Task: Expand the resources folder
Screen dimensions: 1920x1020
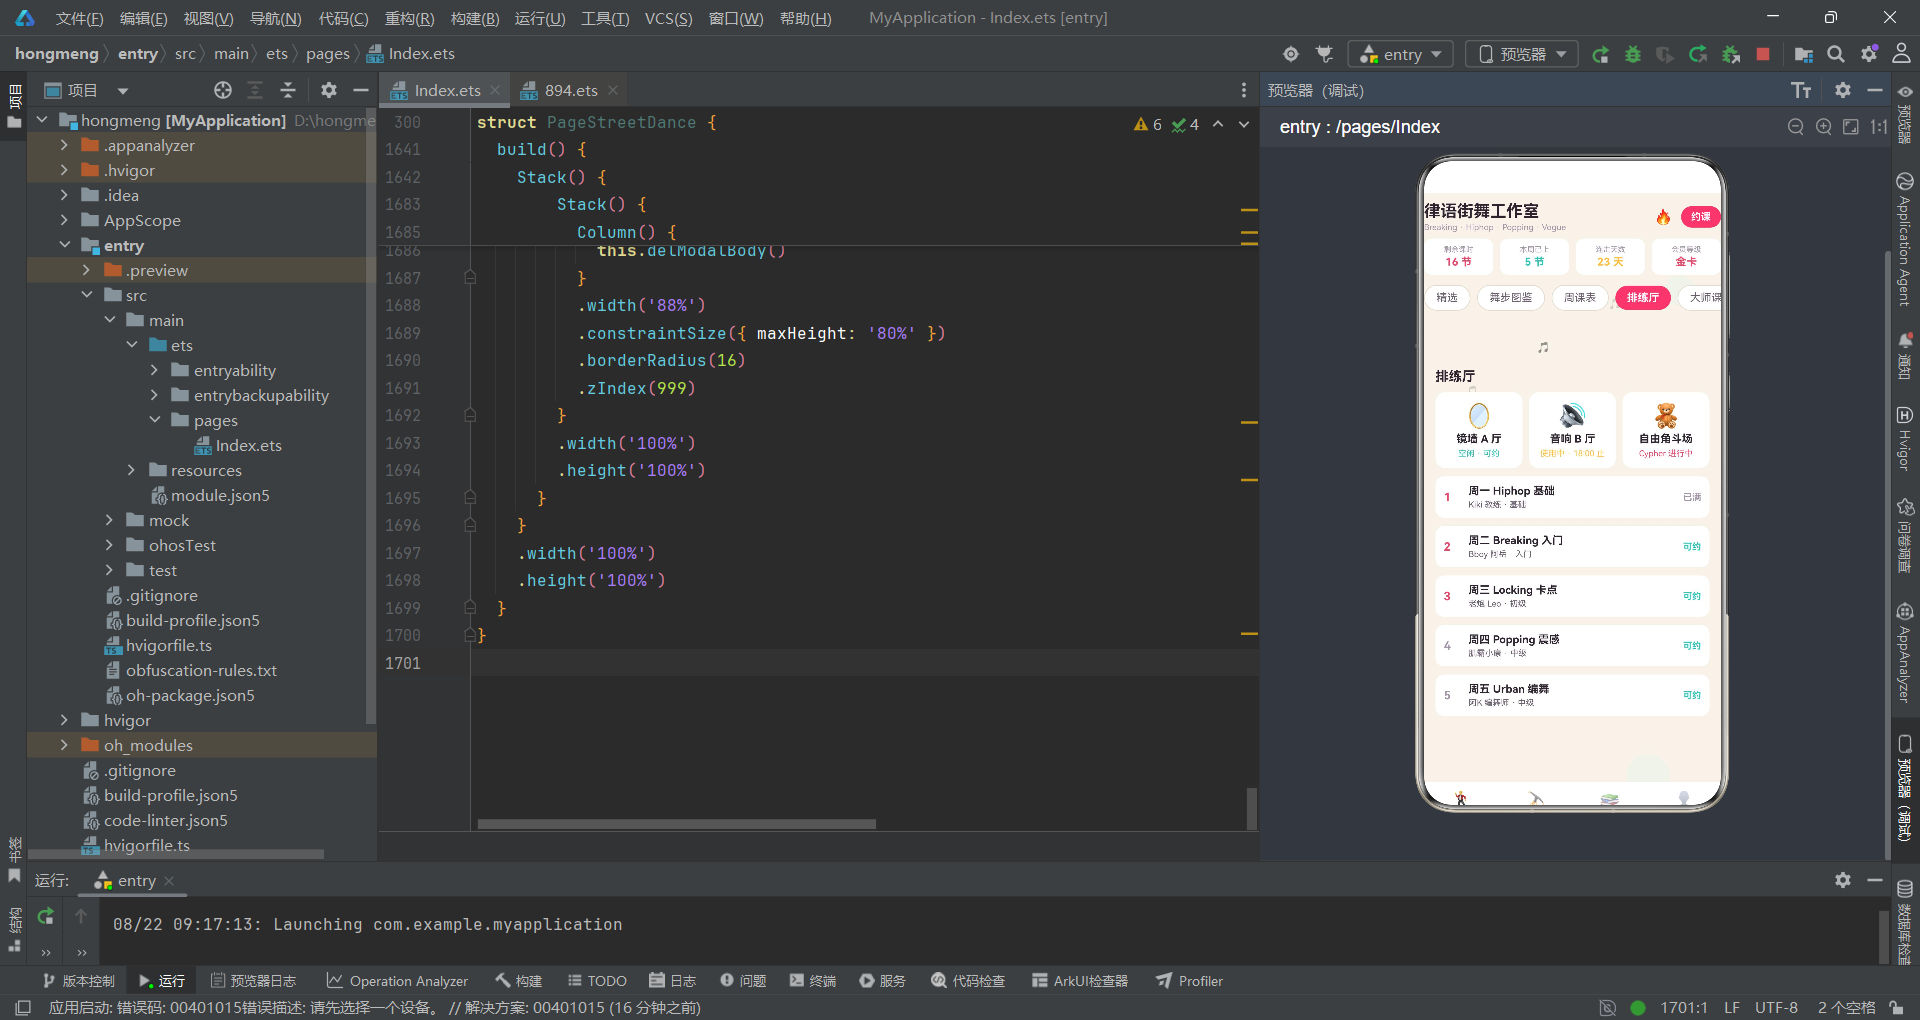Action: coord(131,470)
